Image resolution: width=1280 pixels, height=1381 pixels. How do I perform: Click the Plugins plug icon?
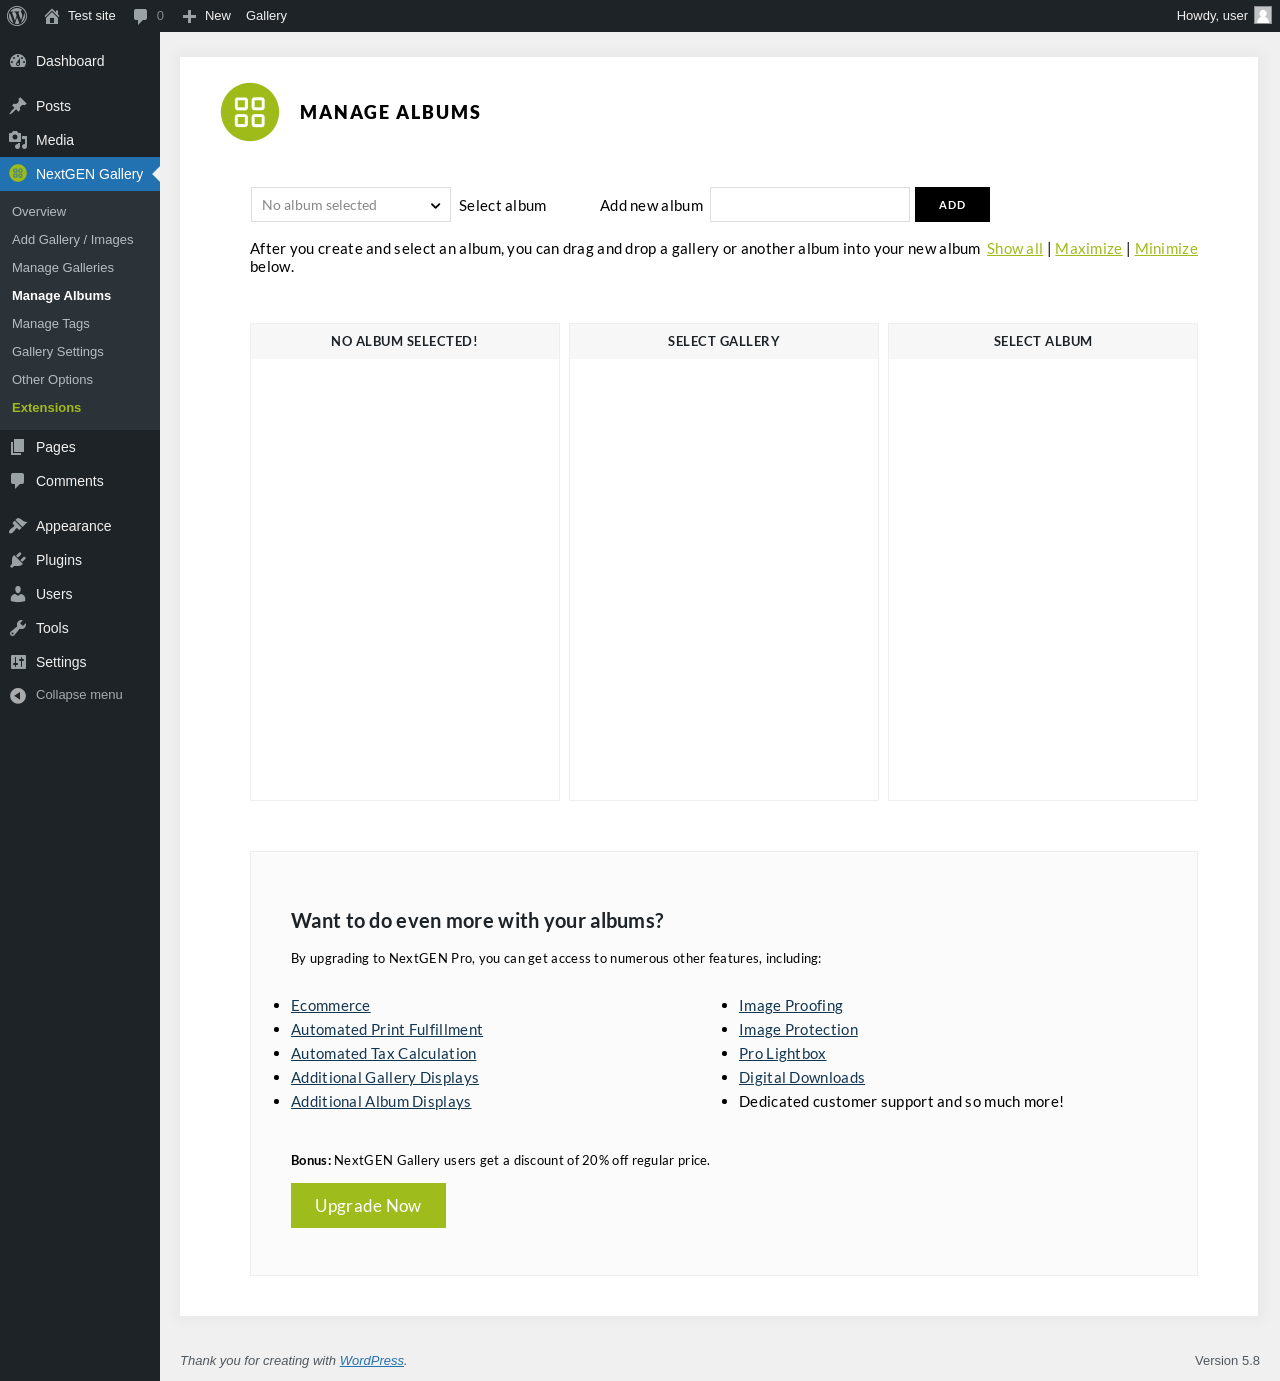[18, 560]
